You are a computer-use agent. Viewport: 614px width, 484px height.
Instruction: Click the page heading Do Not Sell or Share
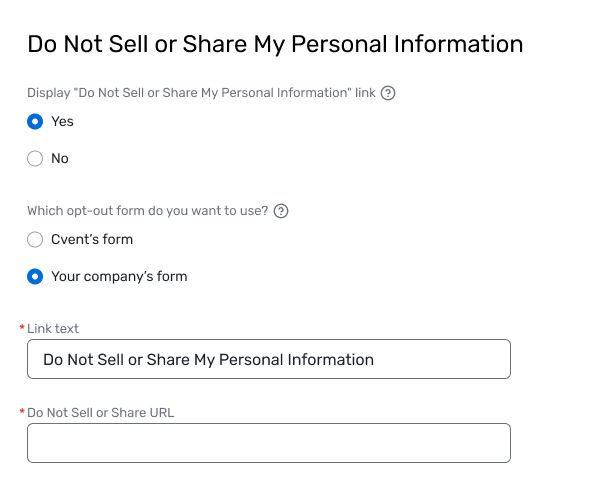275,44
